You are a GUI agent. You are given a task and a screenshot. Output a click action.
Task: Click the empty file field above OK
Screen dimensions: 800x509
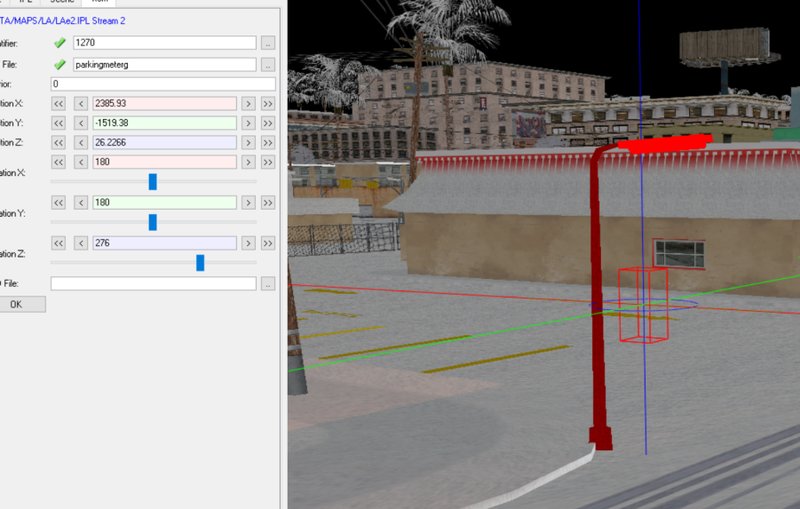pos(154,284)
